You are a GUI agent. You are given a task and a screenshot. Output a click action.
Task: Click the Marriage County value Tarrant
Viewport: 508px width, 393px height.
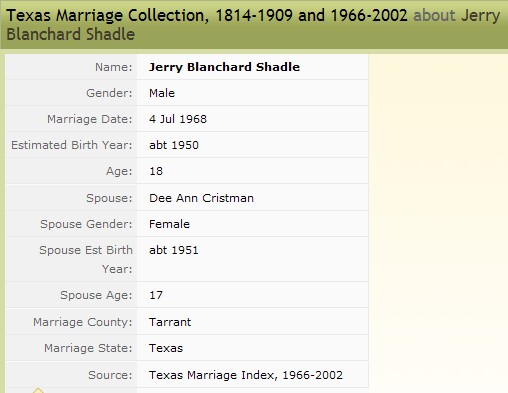[x=170, y=322]
